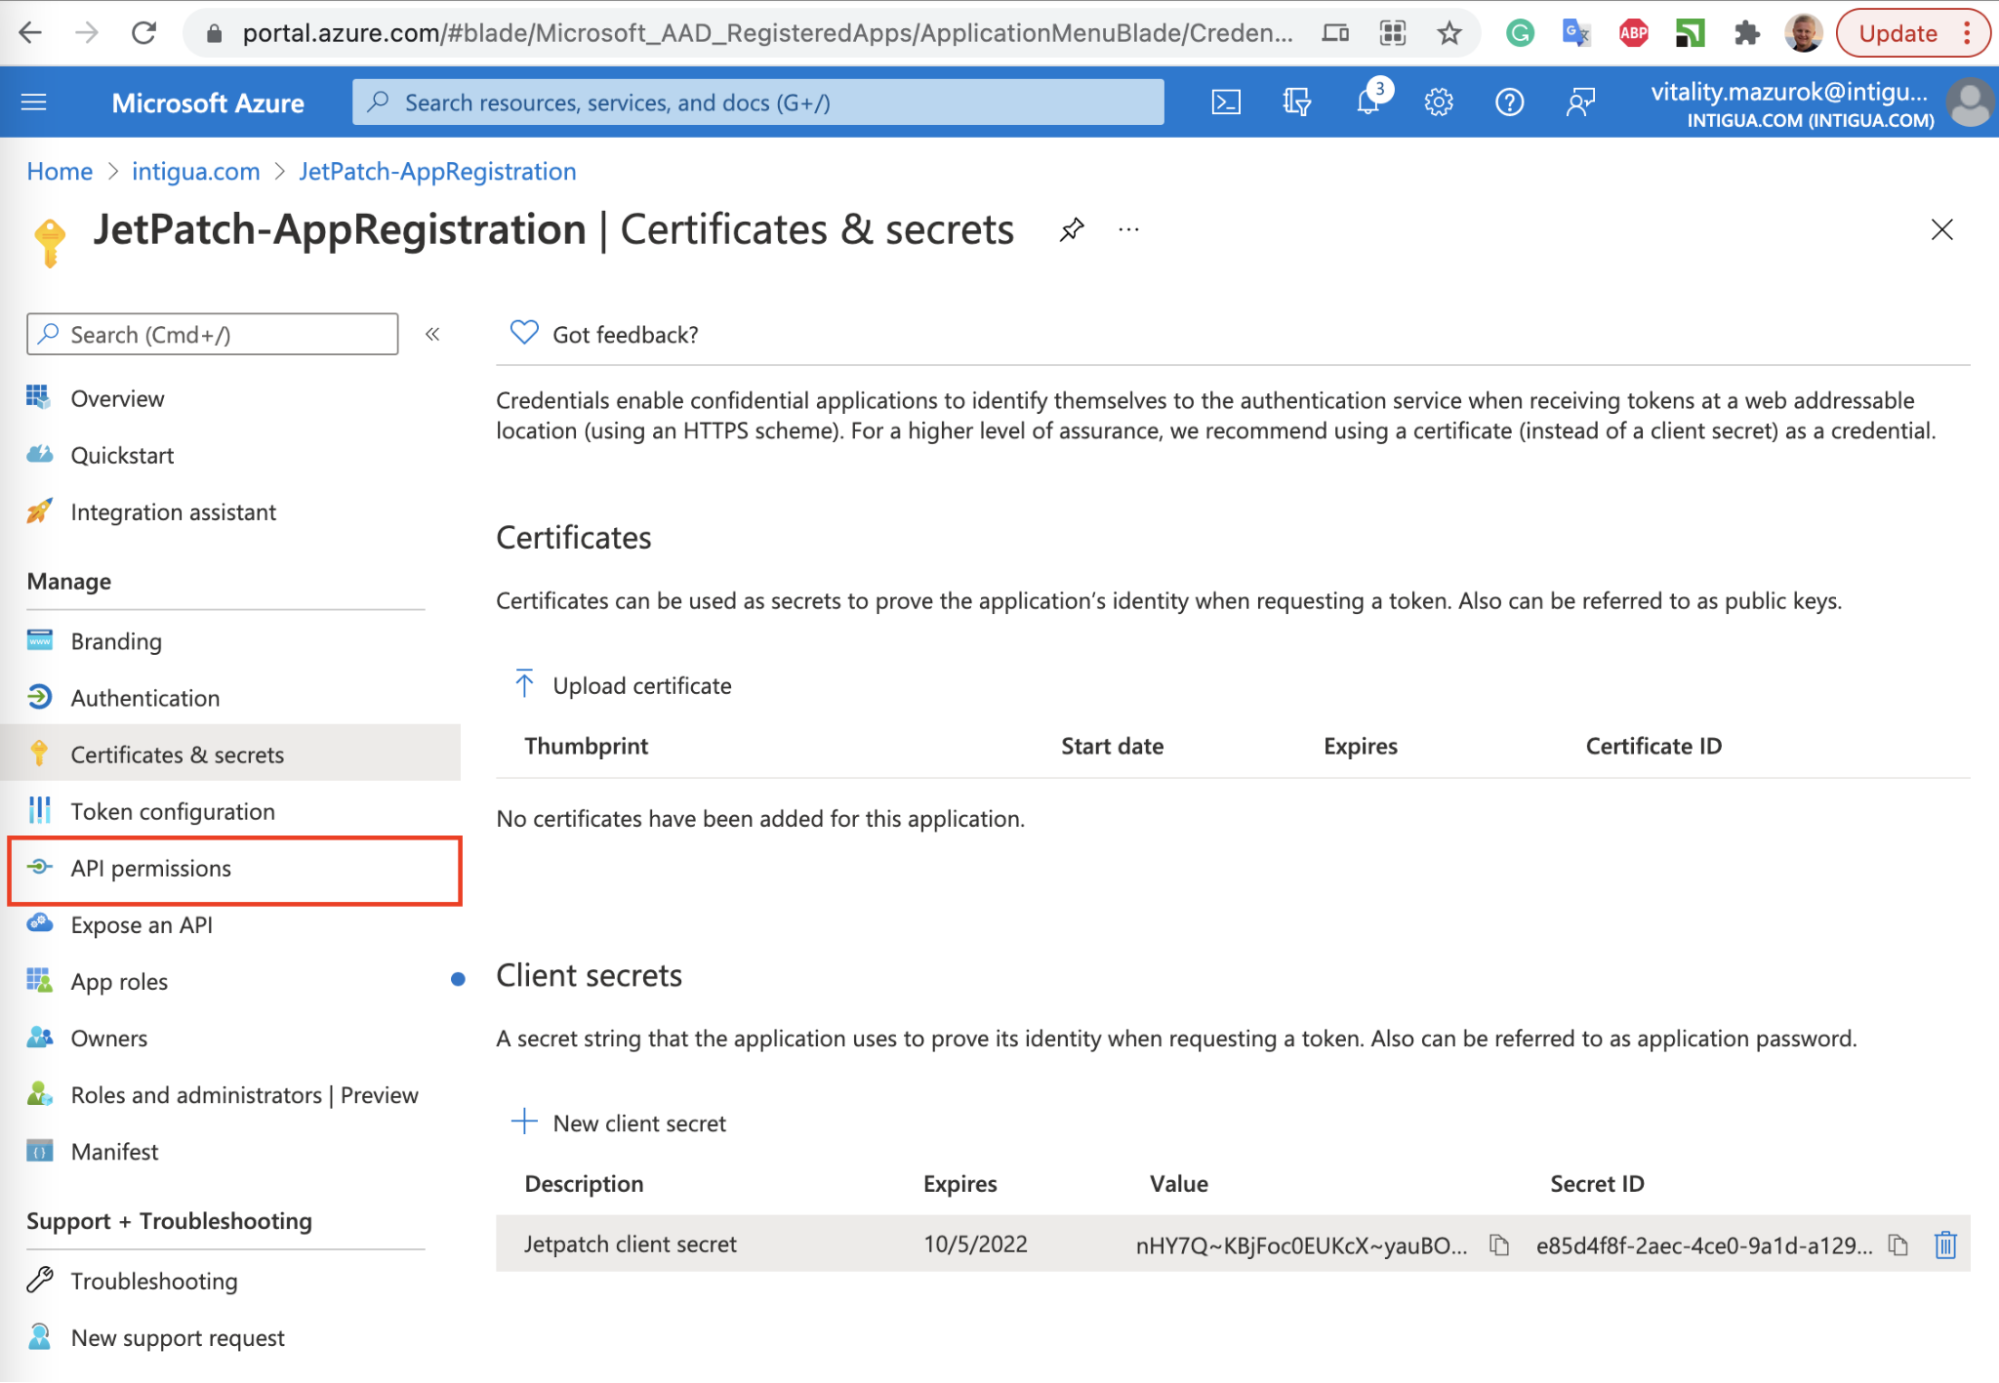Navigate to intigua.com breadcrumb link
Image resolution: width=1999 pixels, height=1383 pixels.
pos(196,171)
